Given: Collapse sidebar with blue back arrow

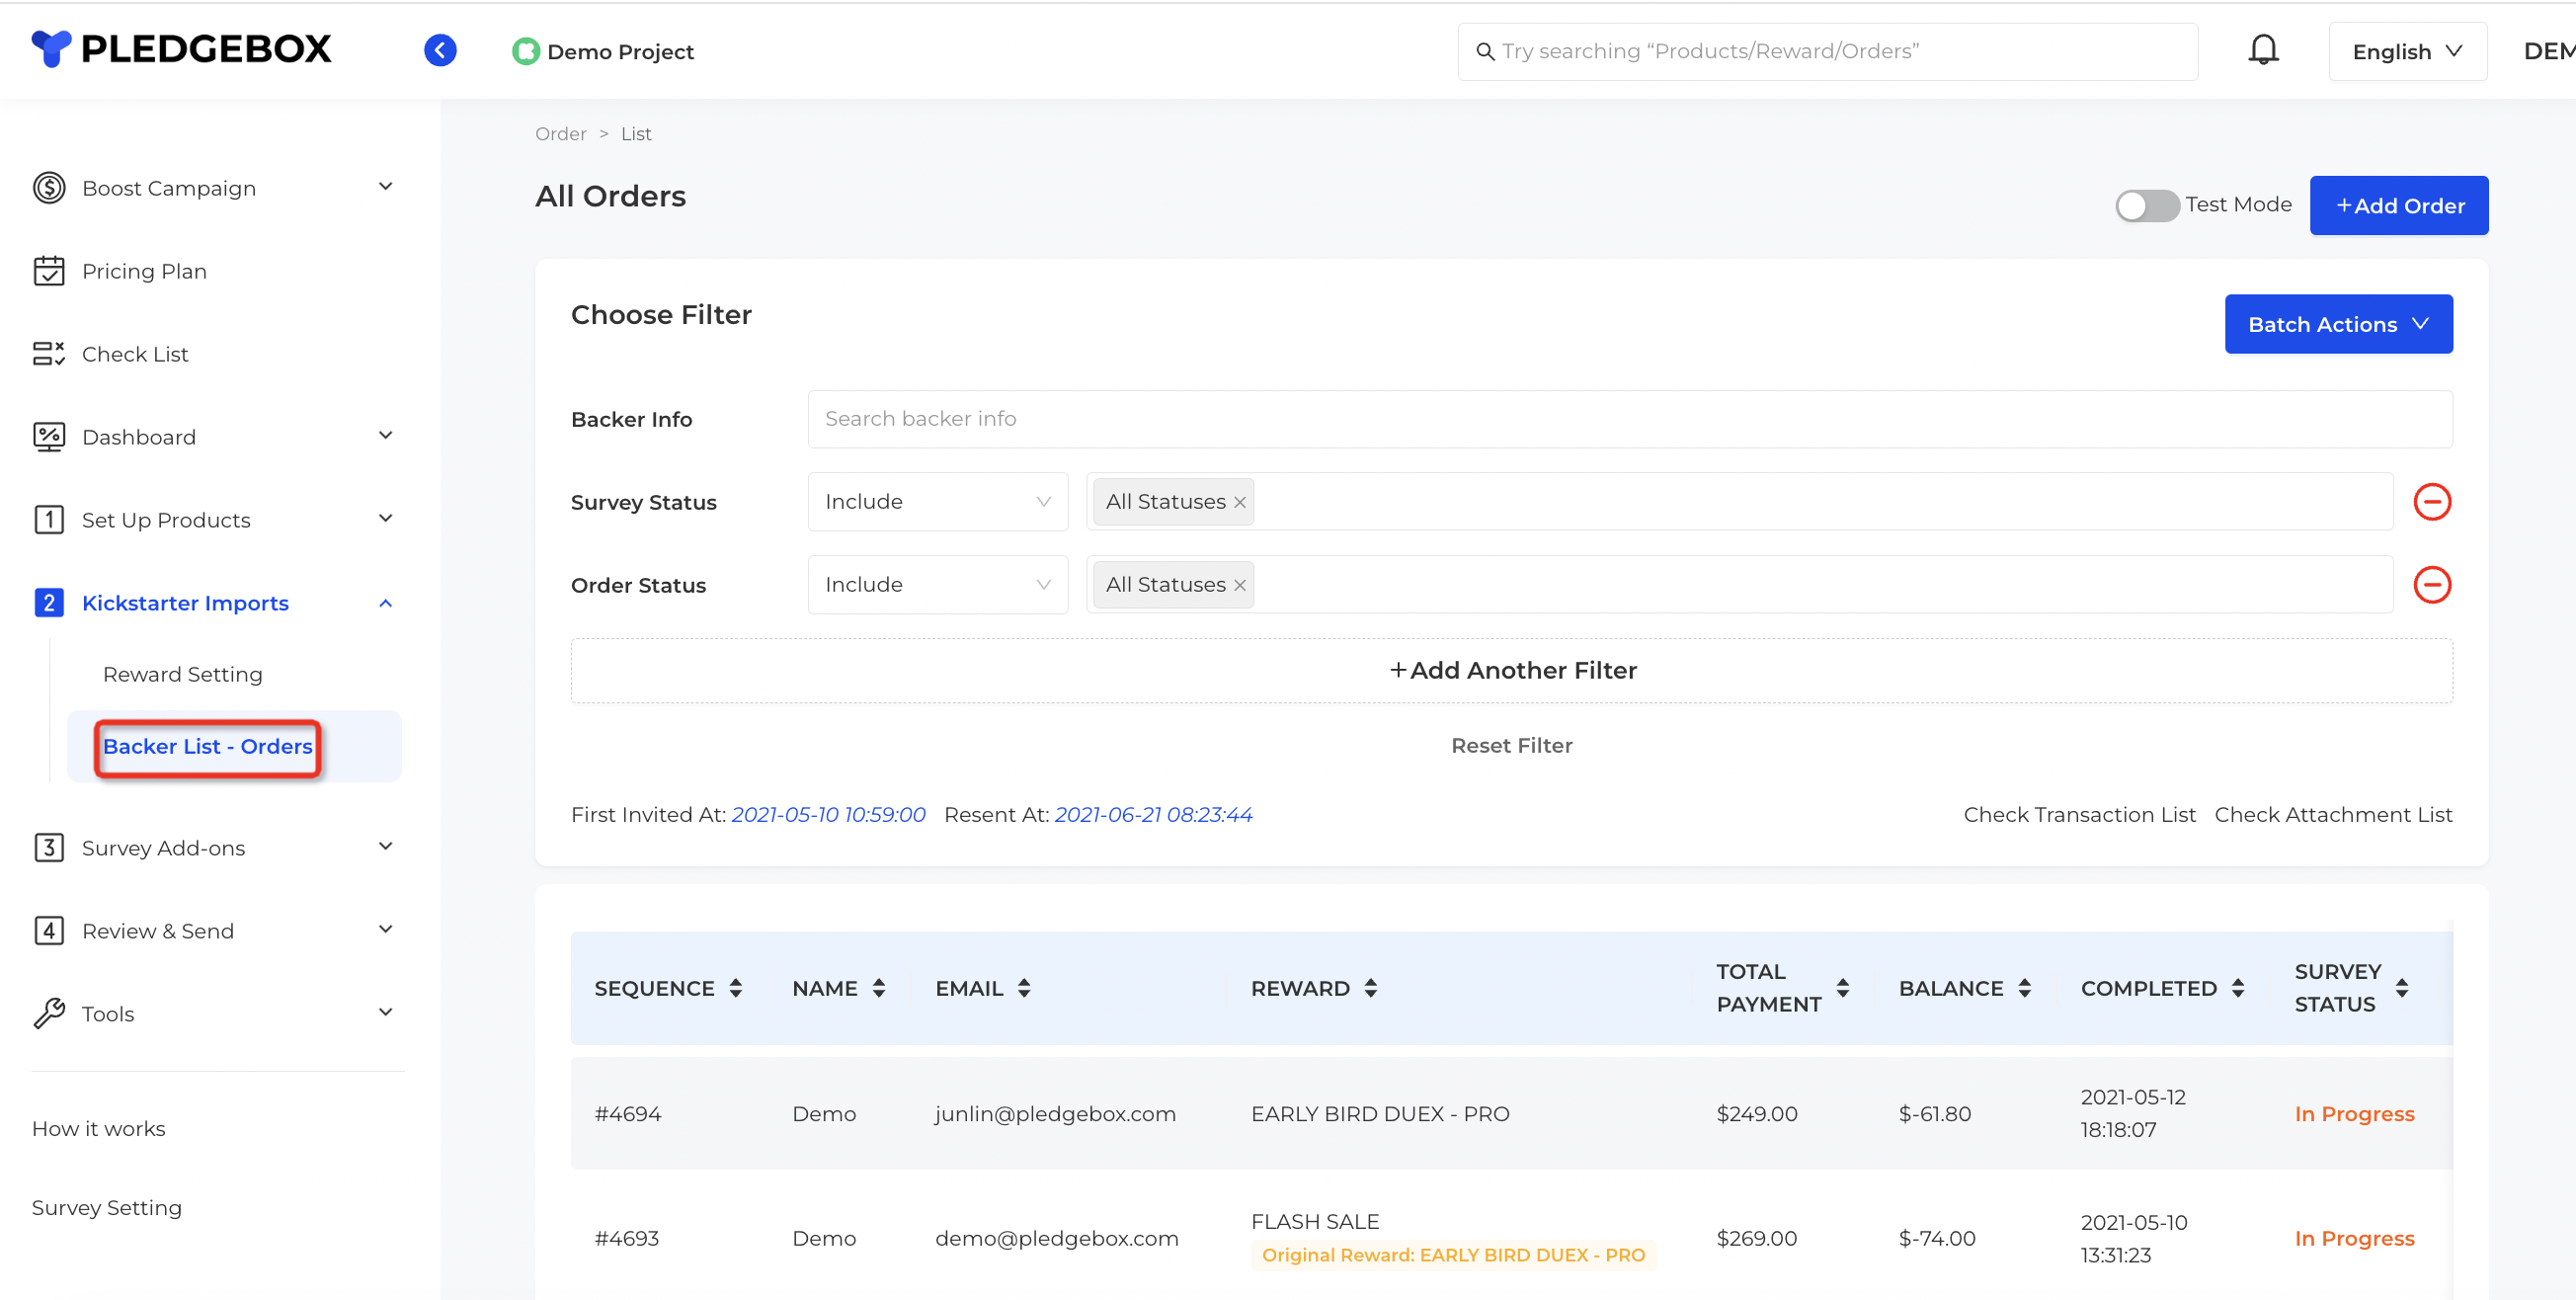Looking at the screenshot, I should coord(440,50).
